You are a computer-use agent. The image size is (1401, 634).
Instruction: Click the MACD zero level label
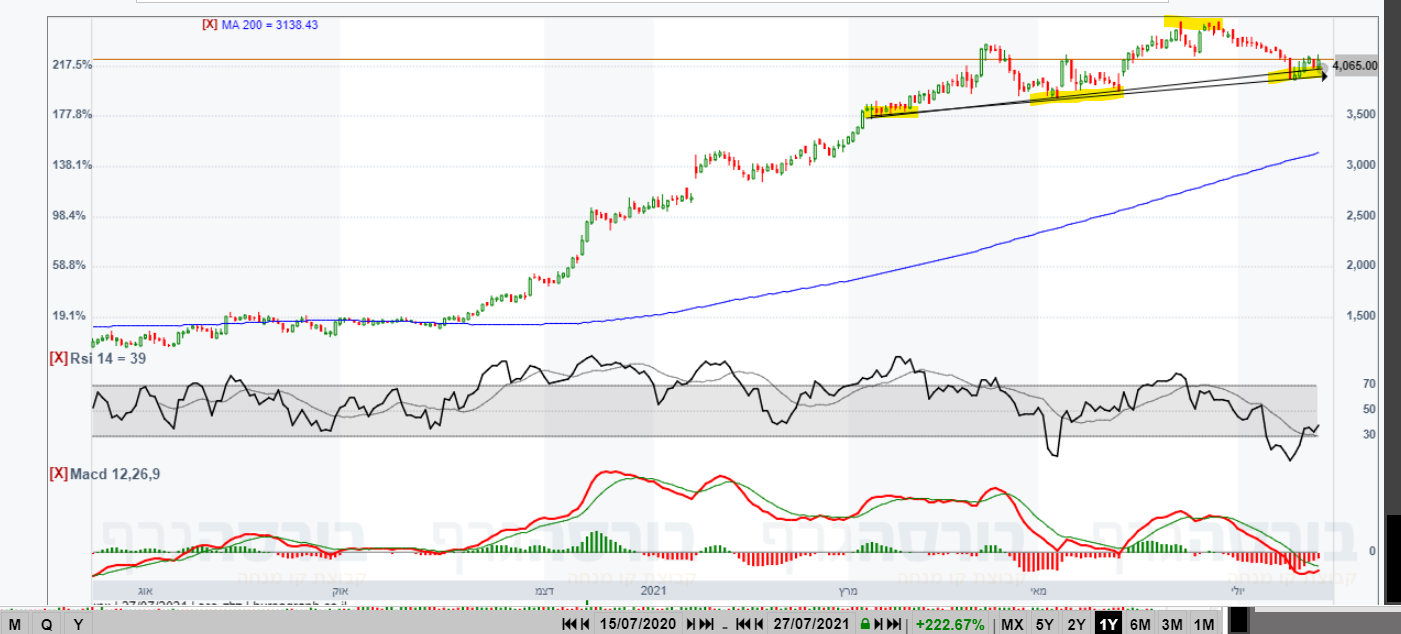coord(1372,551)
